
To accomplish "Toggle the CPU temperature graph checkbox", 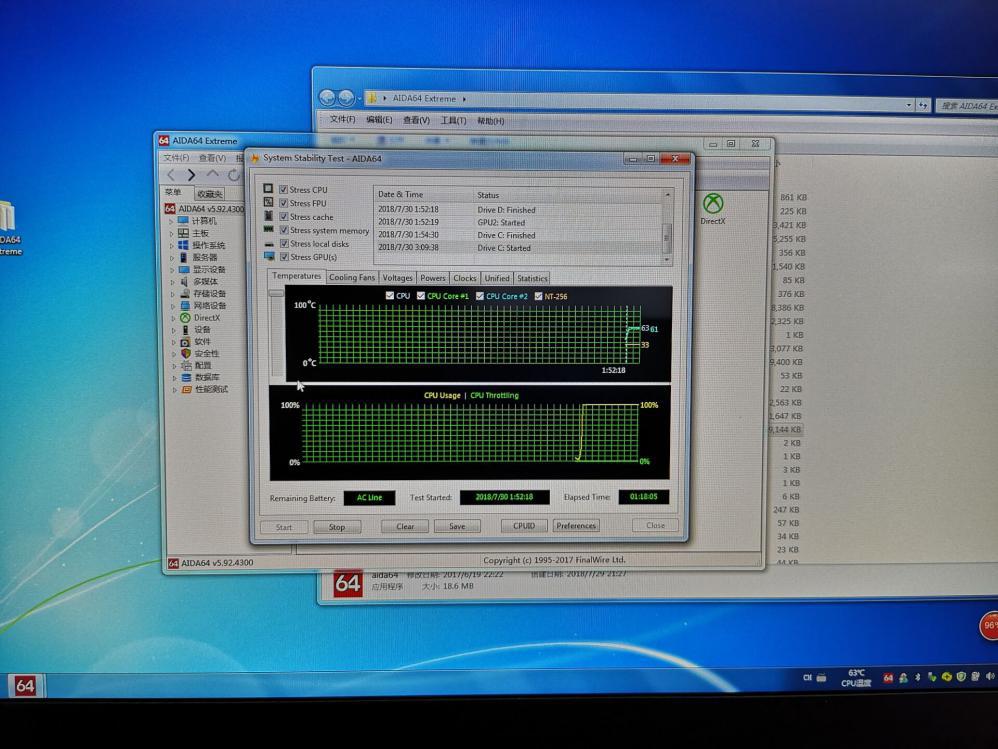I will point(390,295).
